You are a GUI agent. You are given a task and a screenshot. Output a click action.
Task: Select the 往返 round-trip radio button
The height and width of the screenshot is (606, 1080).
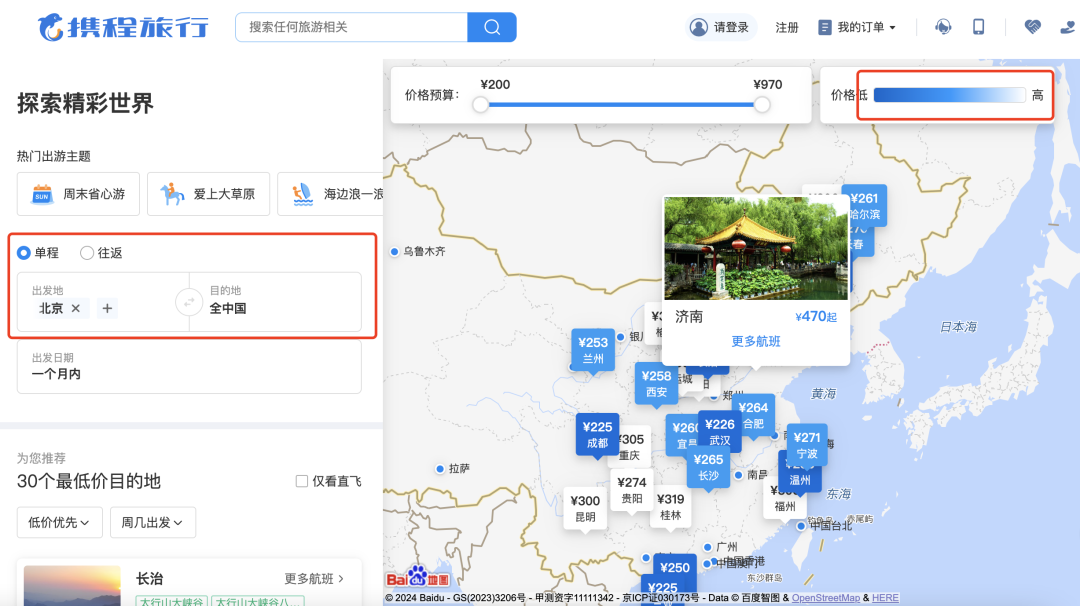pyautogui.click(x=87, y=253)
